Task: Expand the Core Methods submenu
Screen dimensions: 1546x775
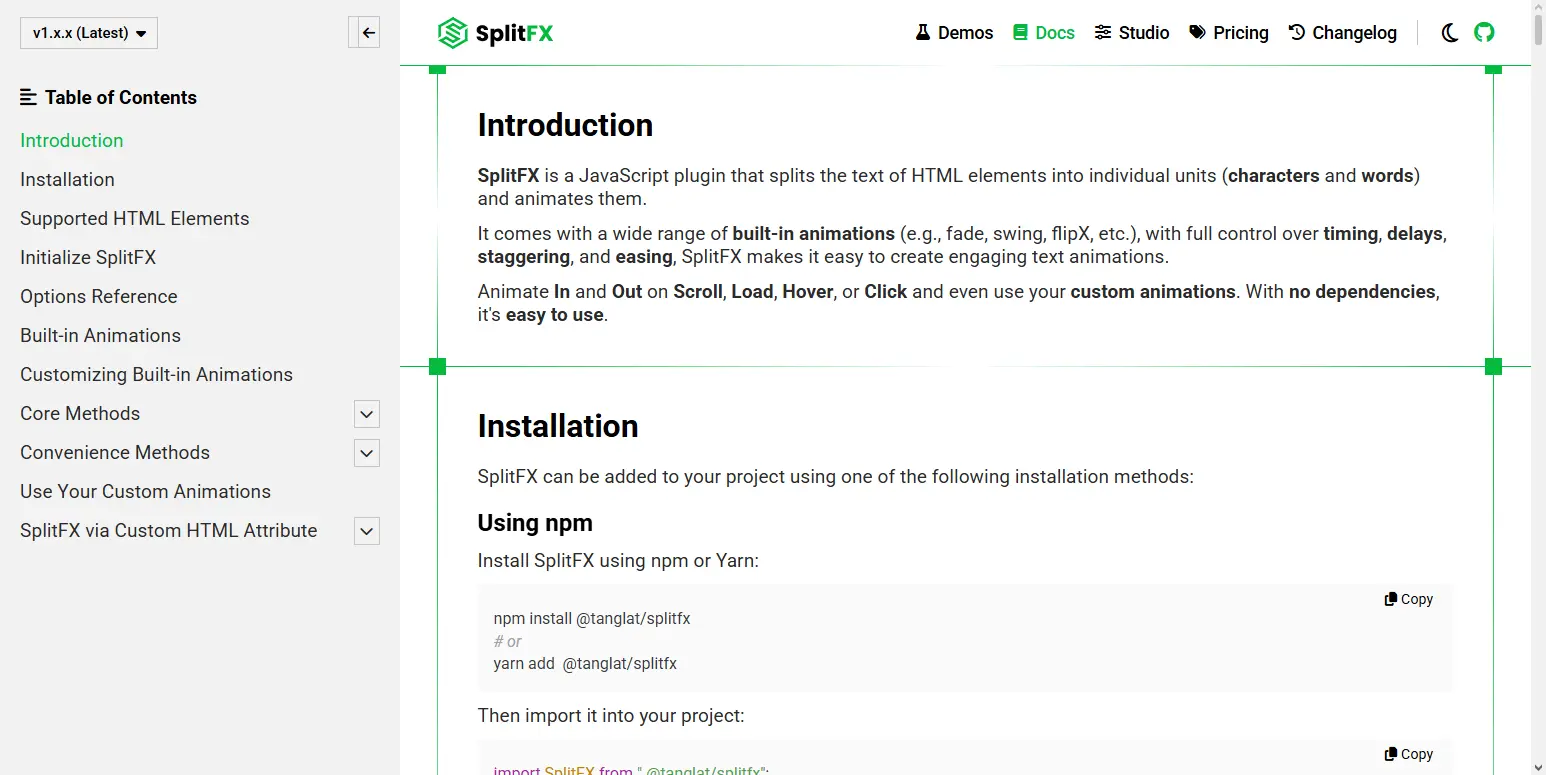Action: (367, 414)
